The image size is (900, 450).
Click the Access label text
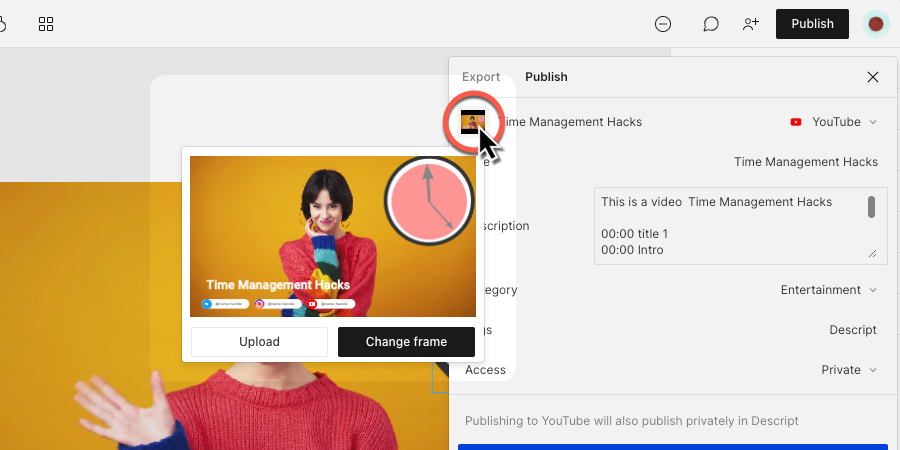tap(486, 370)
